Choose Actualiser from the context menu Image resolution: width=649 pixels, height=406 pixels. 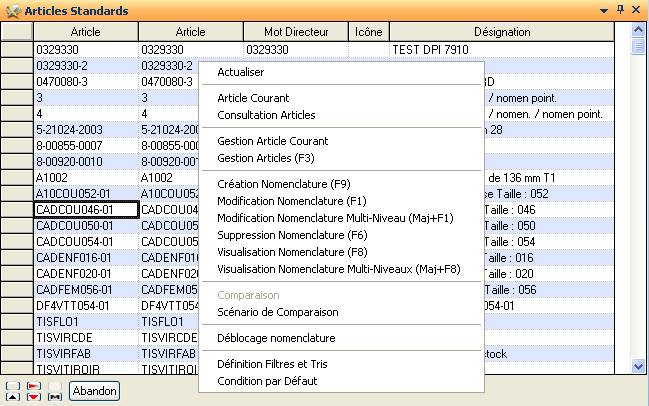(242, 72)
